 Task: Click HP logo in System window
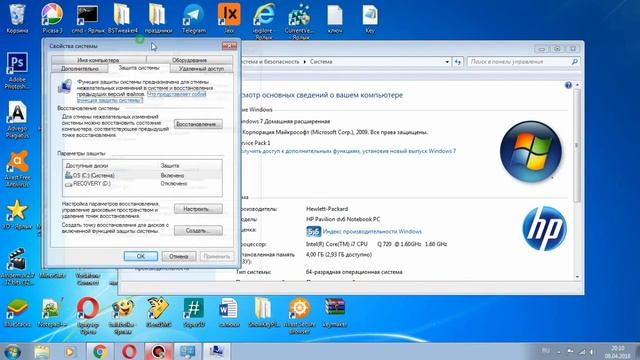click(x=544, y=229)
